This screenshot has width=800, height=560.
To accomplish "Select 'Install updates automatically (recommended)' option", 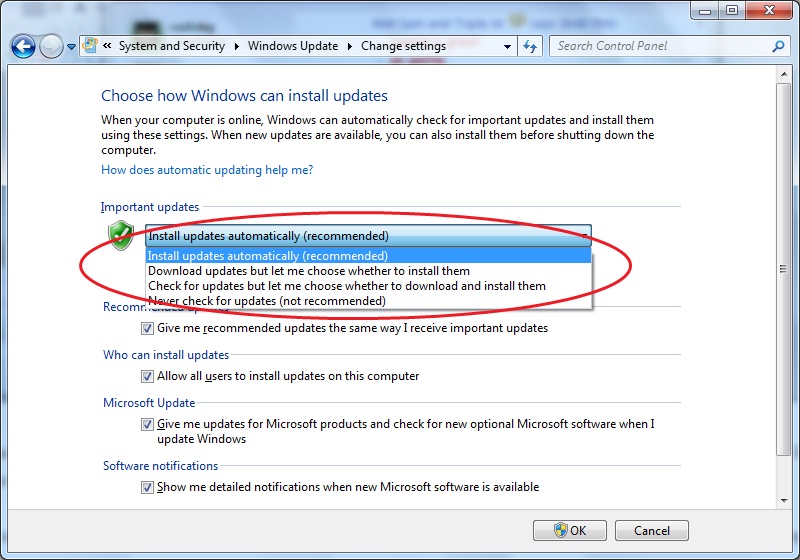I will point(368,256).
